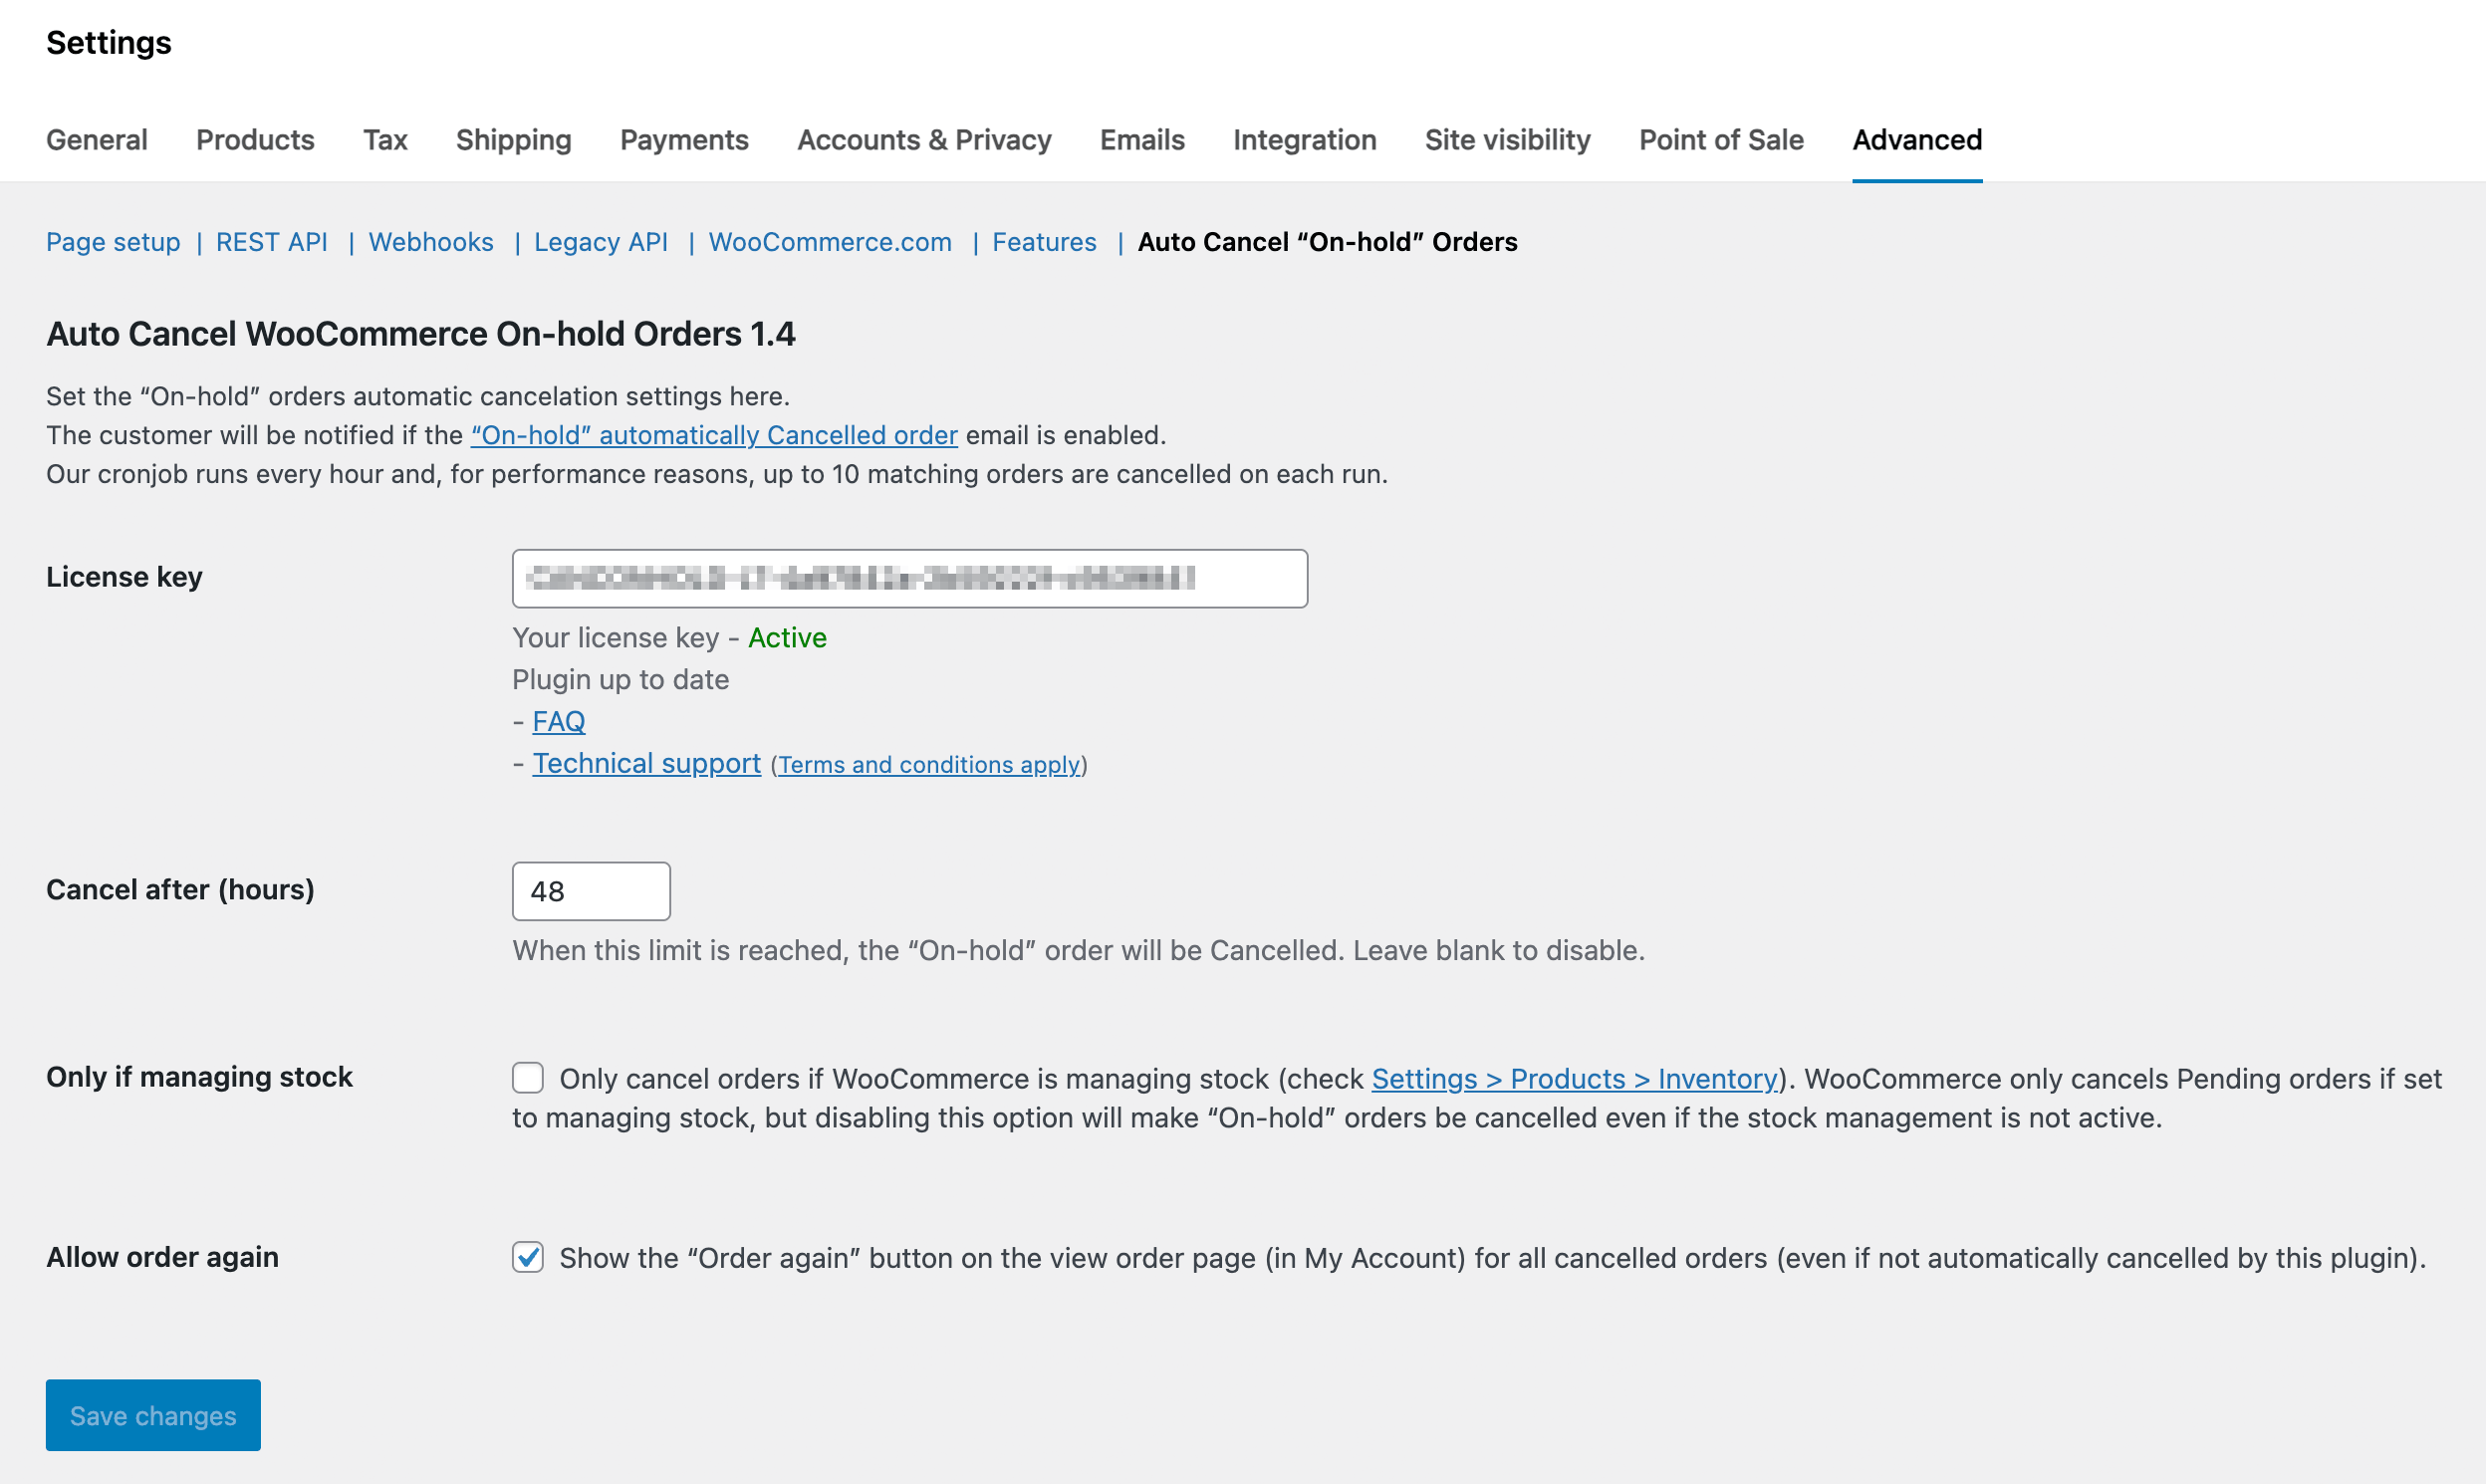Image resolution: width=2486 pixels, height=1484 pixels.
Task: View Terms and conditions apply link
Action: pos(929,765)
